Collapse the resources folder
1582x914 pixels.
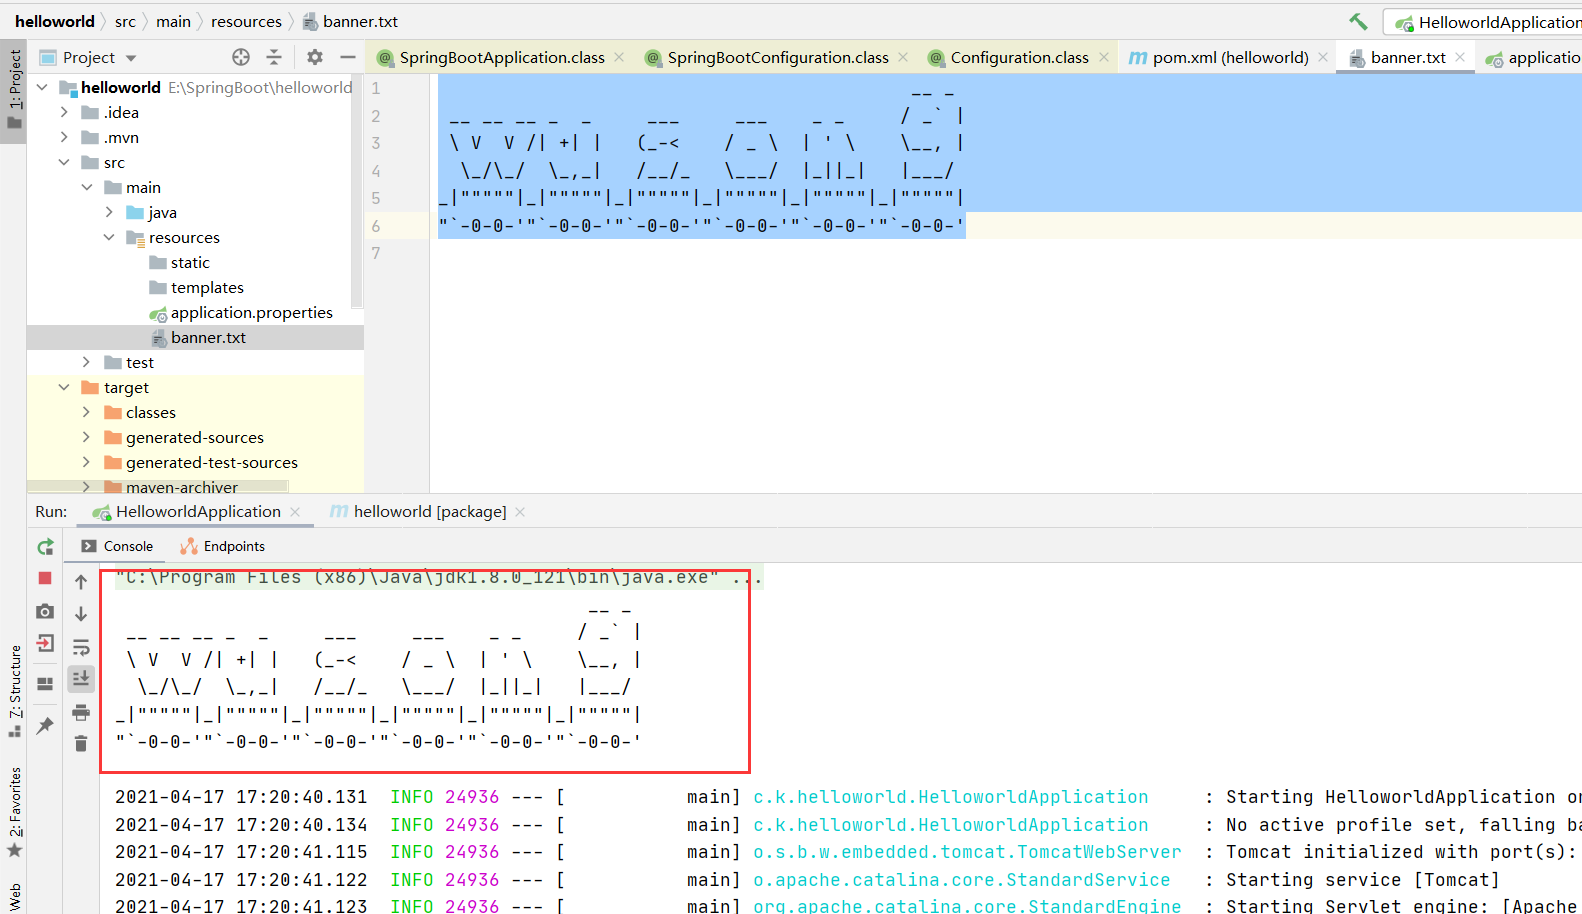pyautogui.click(x=109, y=237)
